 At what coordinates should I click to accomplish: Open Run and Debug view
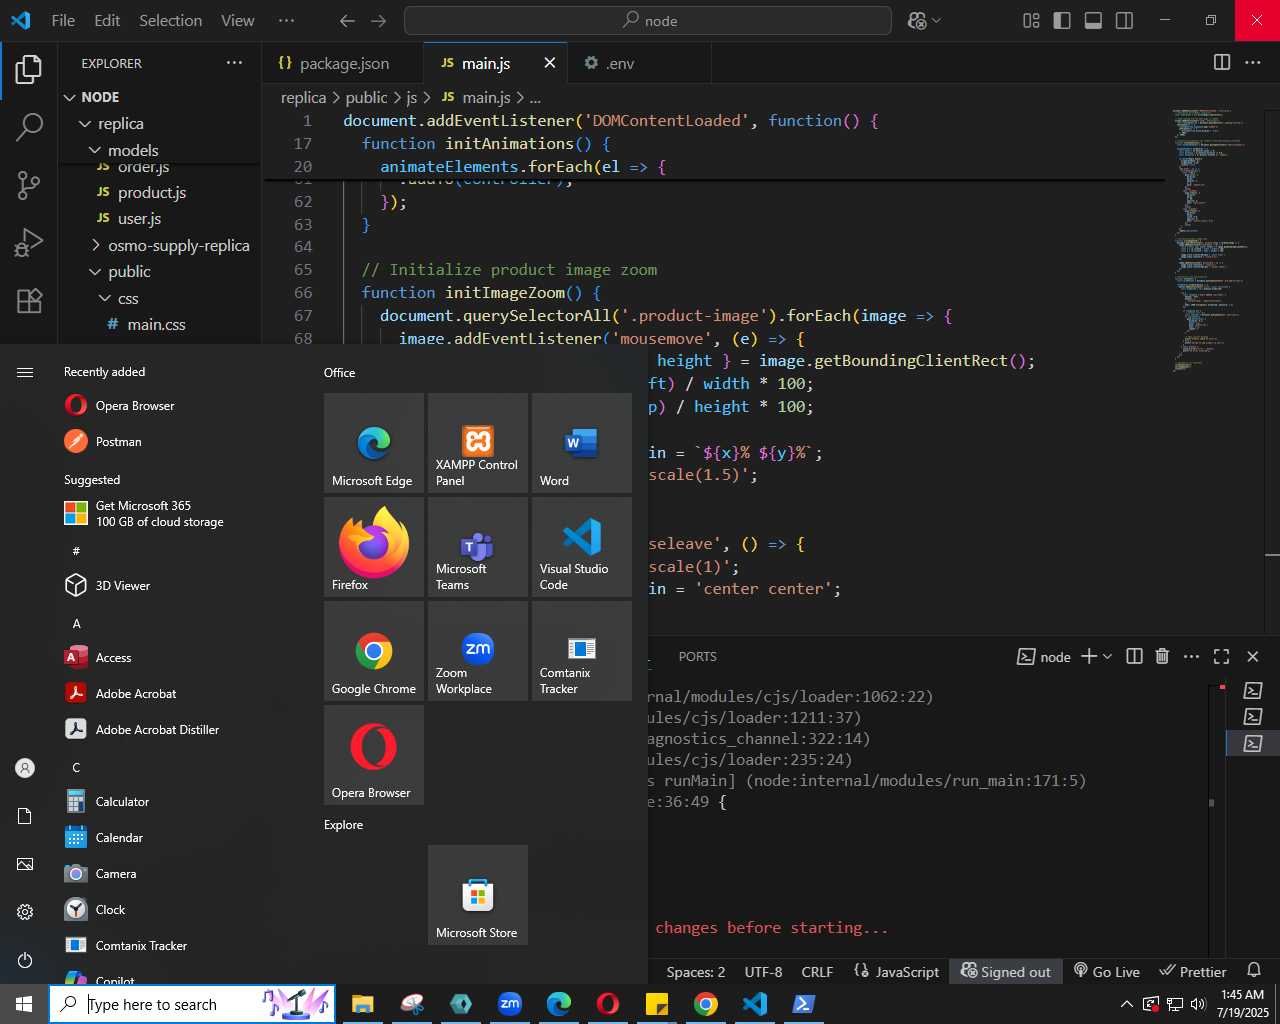29,243
